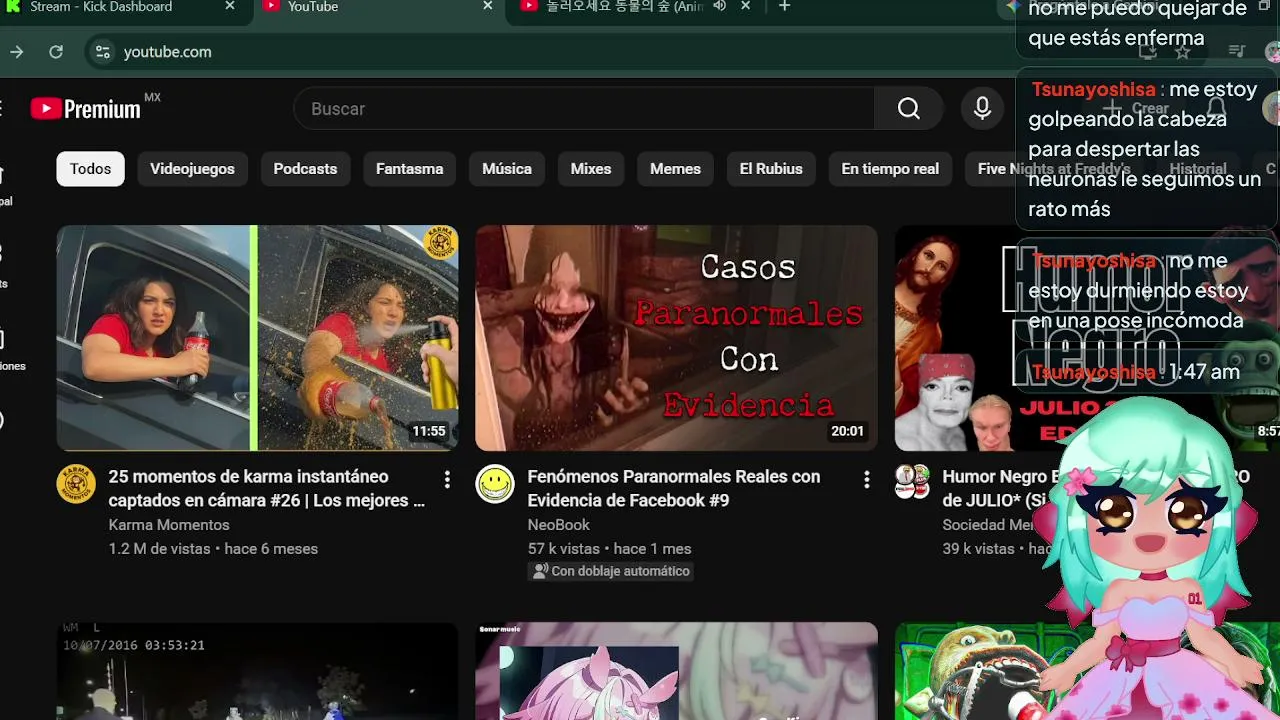1280x720 pixels.
Task: Select the Mixes chip
Action: 591,169
